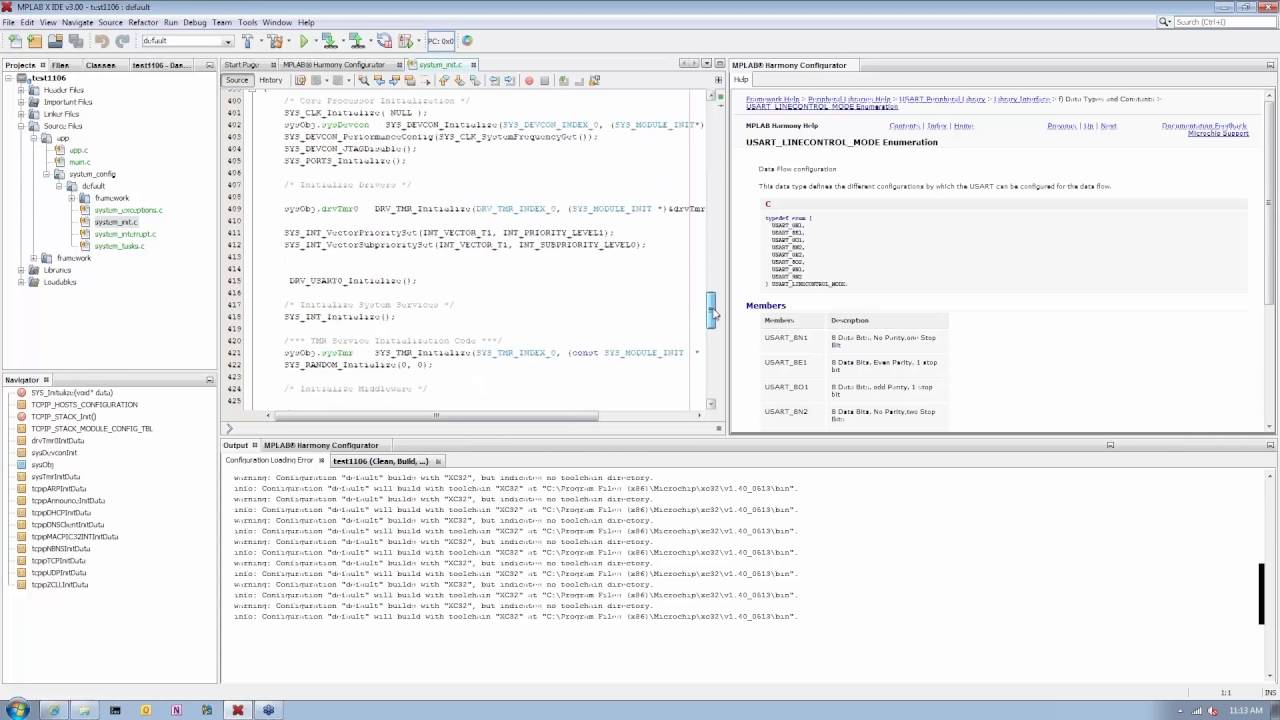Screen dimensions: 1280x720
Task: Click the Documentation Feedback link
Action: 1204,126
